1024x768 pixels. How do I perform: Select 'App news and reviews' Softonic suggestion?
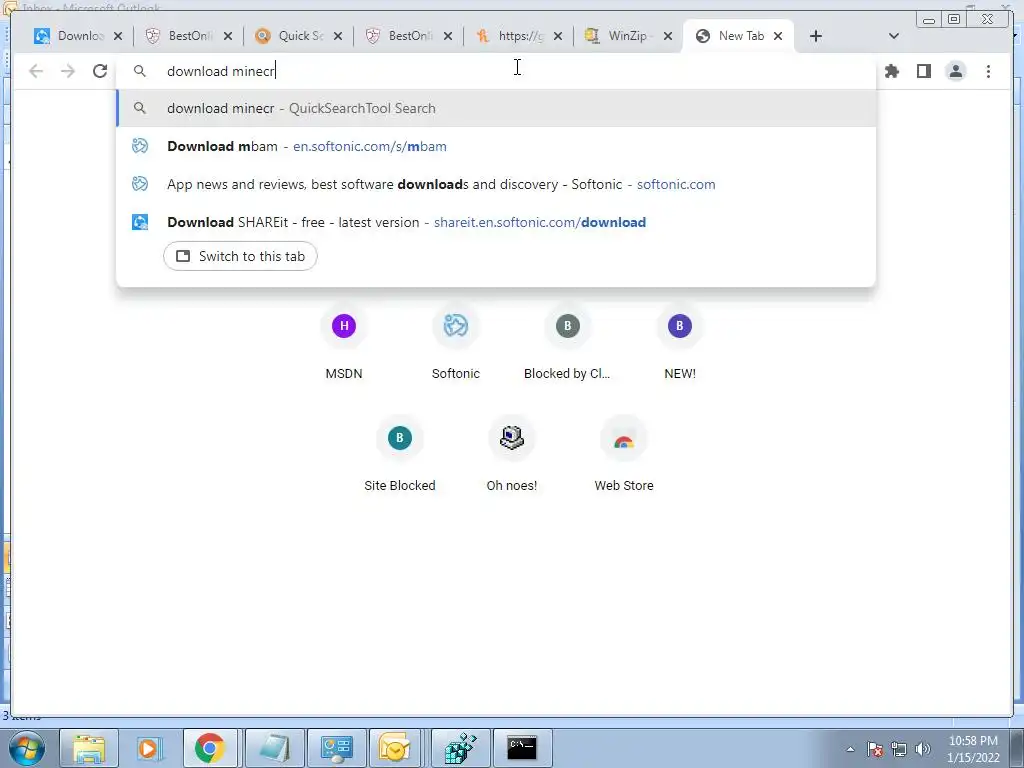tap(496, 184)
